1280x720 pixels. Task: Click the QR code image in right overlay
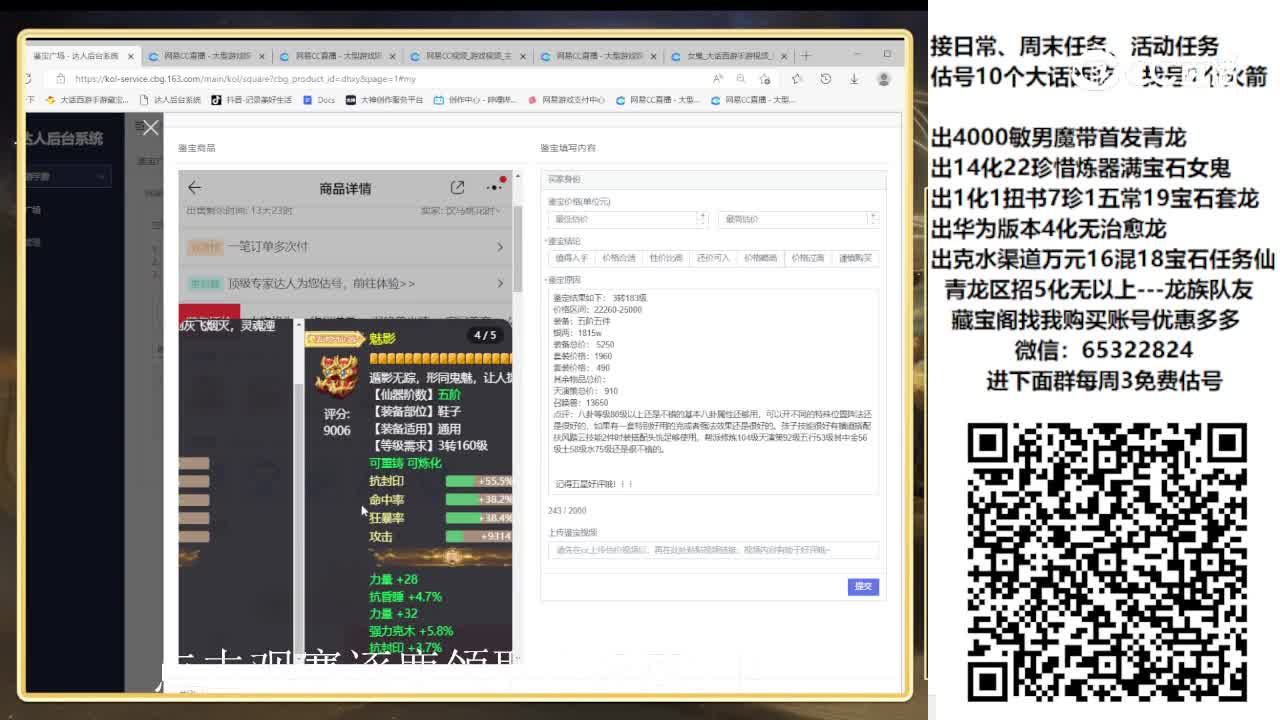[x=1107, y=562]
